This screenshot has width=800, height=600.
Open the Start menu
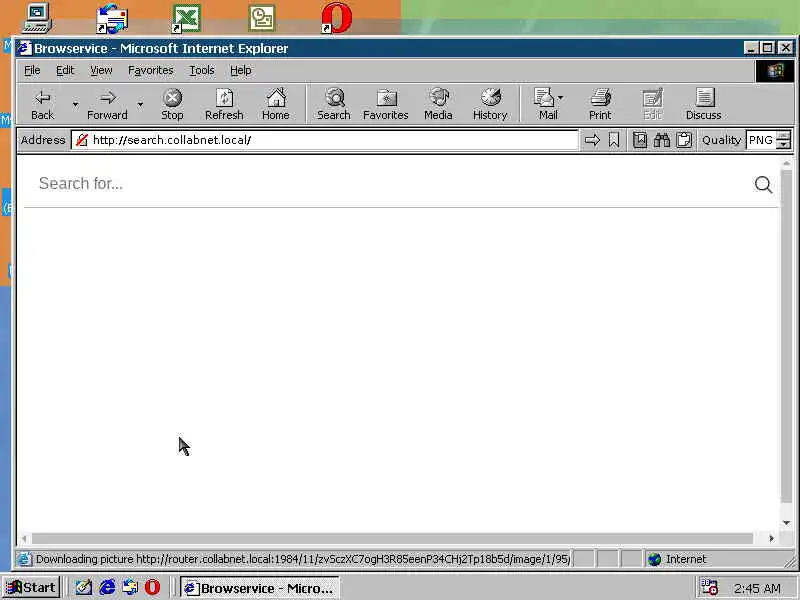coord(31,588)
